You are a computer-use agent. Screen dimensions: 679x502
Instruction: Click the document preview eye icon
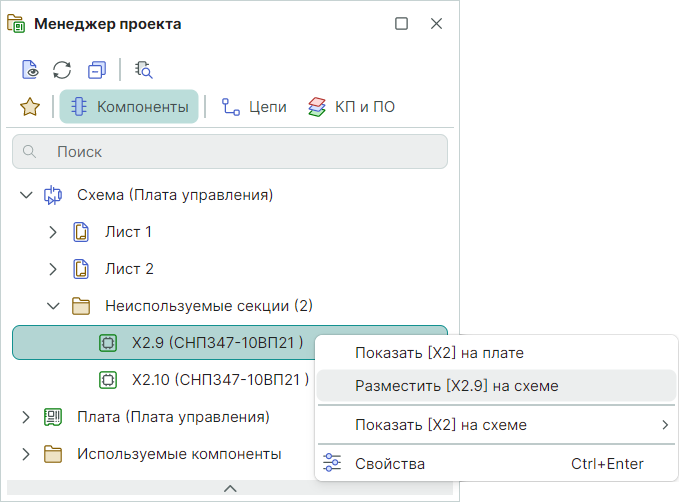(30, 70)
